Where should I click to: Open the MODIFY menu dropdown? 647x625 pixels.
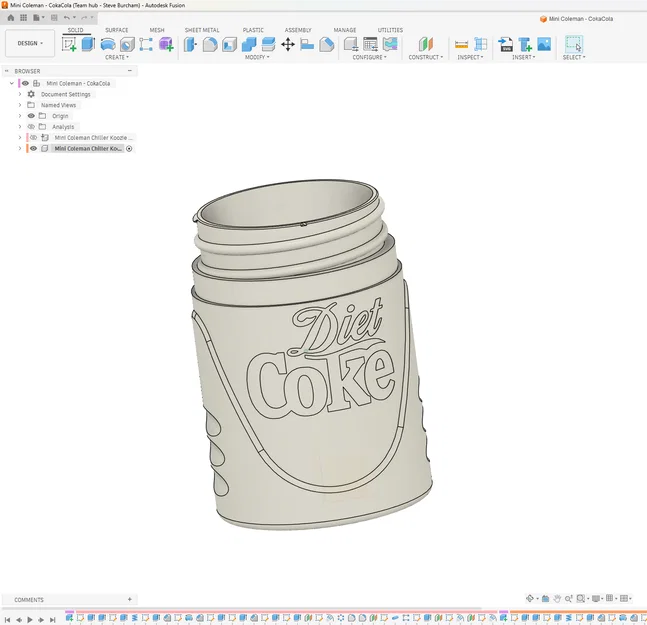pos(257,57)
